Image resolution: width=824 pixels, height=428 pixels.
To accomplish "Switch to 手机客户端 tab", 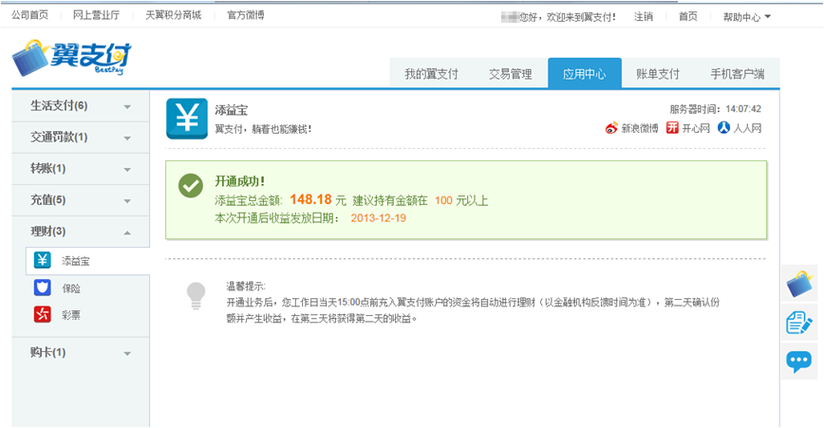I will [x=737, y=74].
